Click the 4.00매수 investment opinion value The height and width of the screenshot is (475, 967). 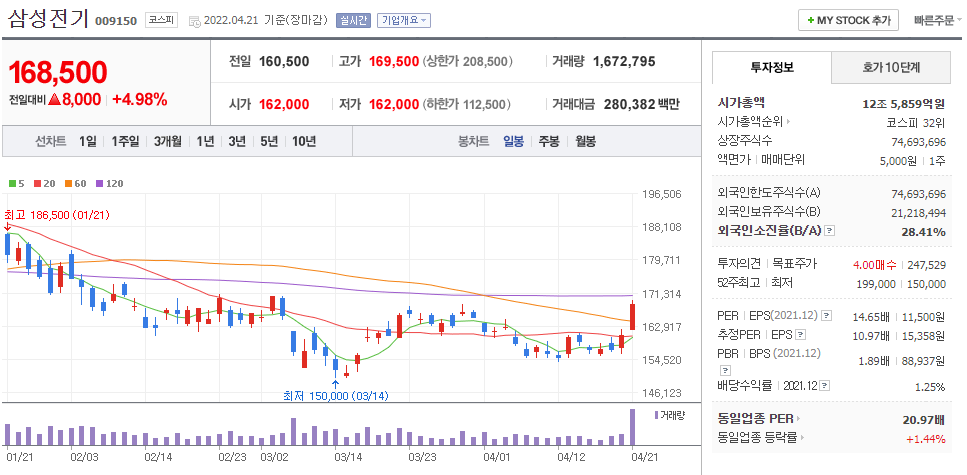(x=874, y=265)
